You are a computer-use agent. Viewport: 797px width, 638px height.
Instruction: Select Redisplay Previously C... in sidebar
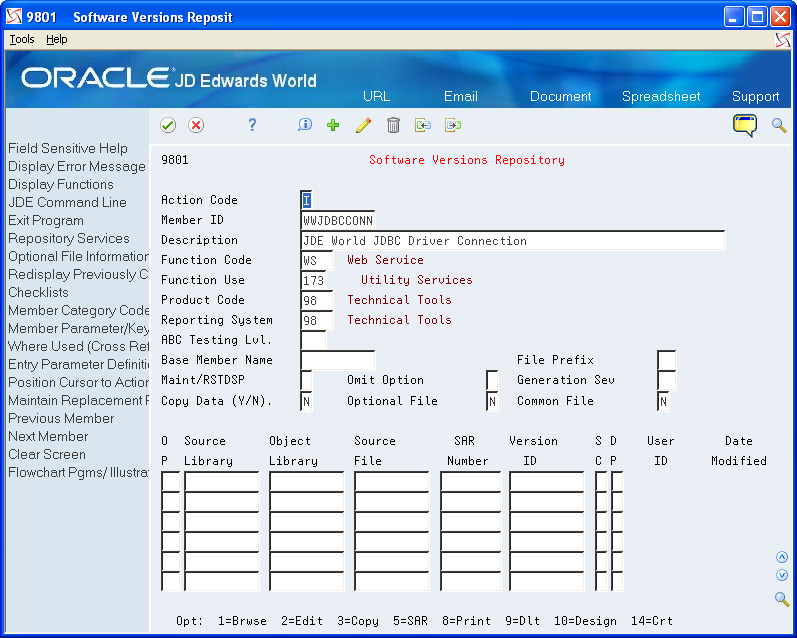78,275
